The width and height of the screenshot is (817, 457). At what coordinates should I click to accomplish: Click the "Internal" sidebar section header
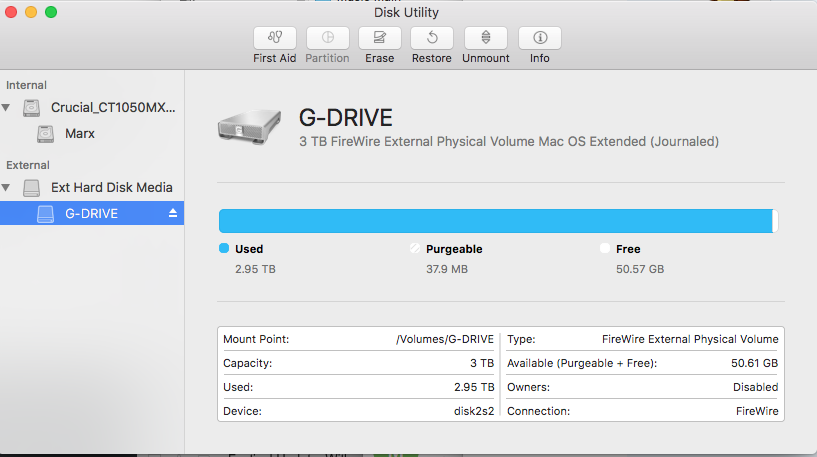(27, 85)
